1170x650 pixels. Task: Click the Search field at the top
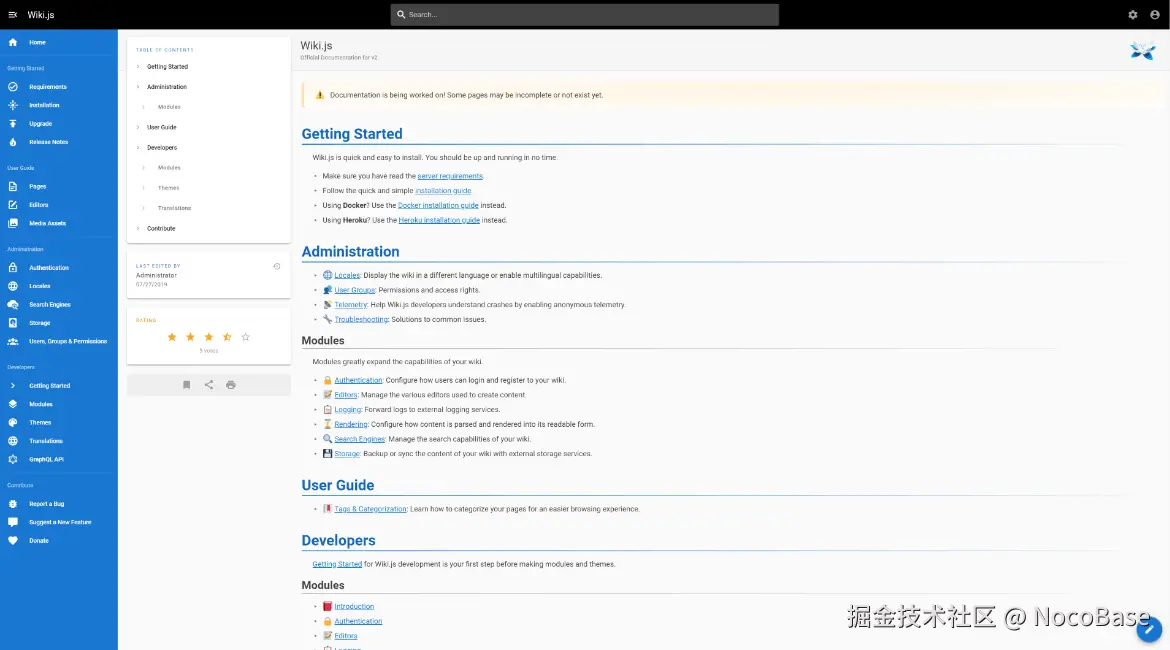pyautogui.click(x=585, y=14)
